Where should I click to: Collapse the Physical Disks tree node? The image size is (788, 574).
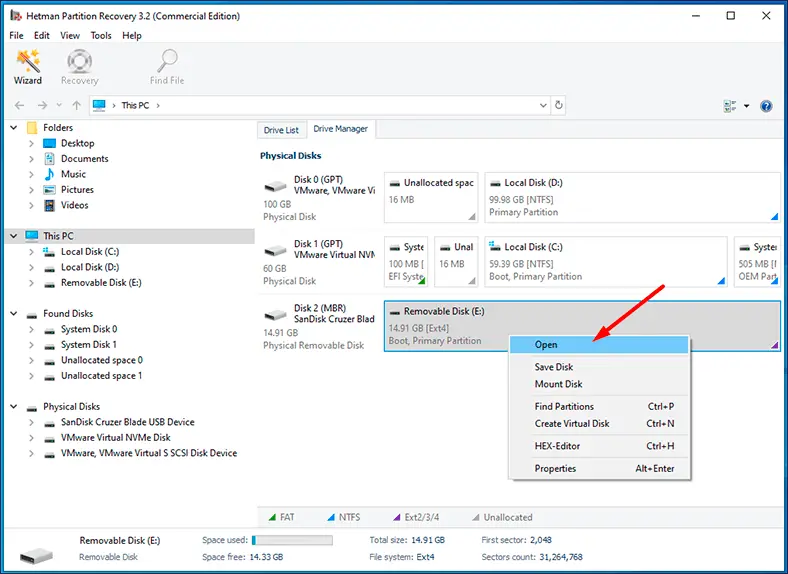click(x=14, y=407)
